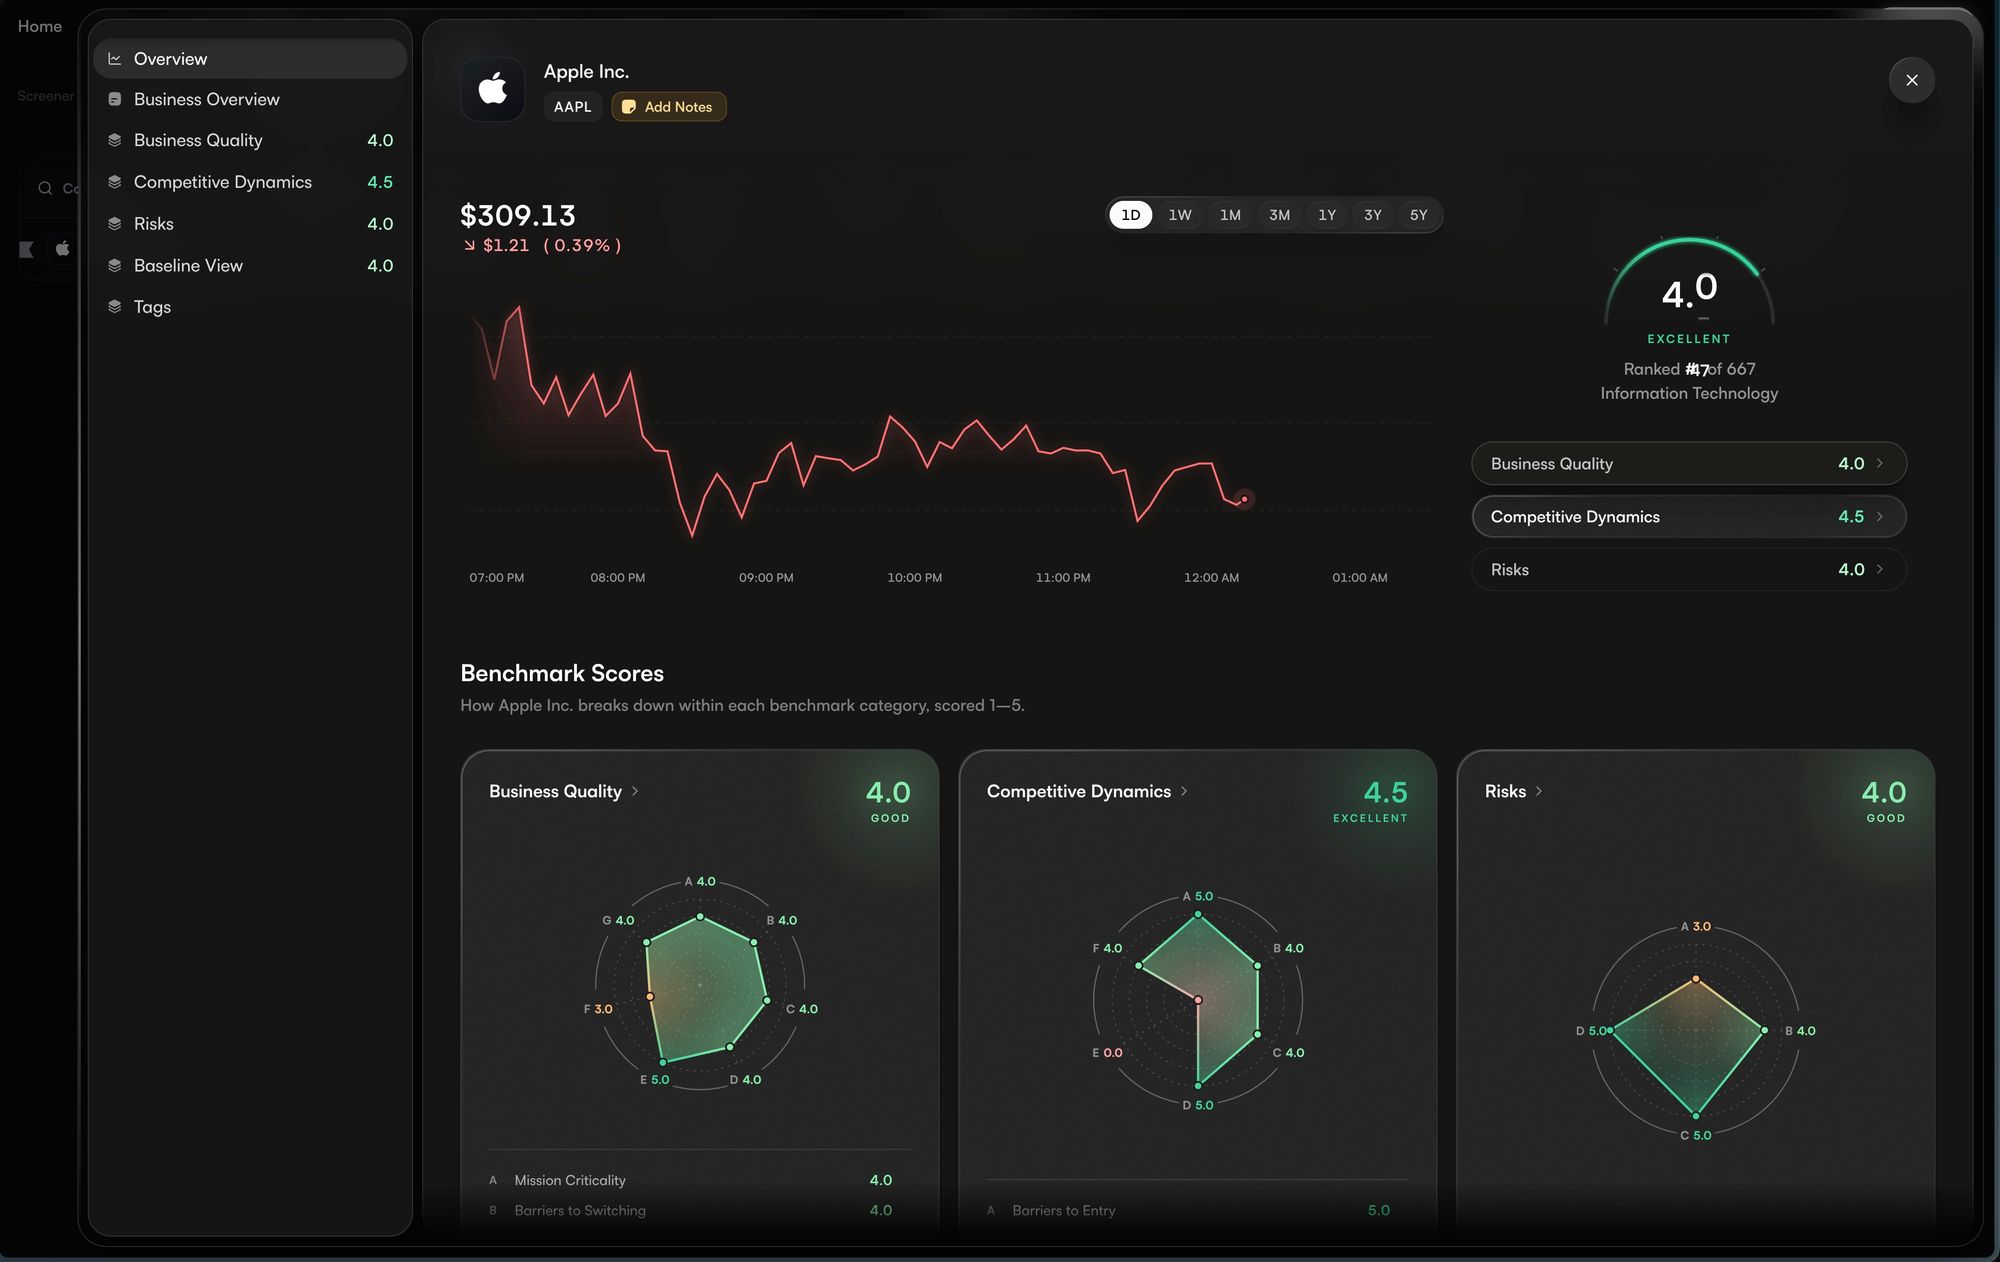Click the Apple icon in background window

click(x=63, y=248)
